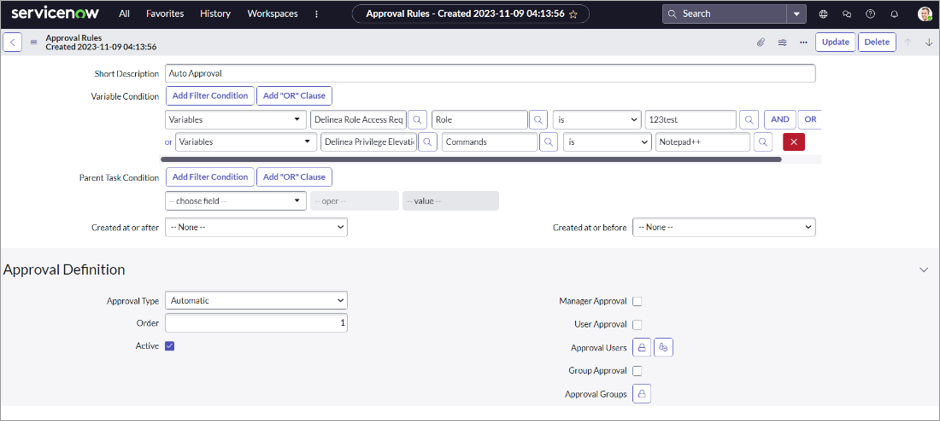Click the lookup icon next to Role

pyautogui.click(x=538, y=119)
